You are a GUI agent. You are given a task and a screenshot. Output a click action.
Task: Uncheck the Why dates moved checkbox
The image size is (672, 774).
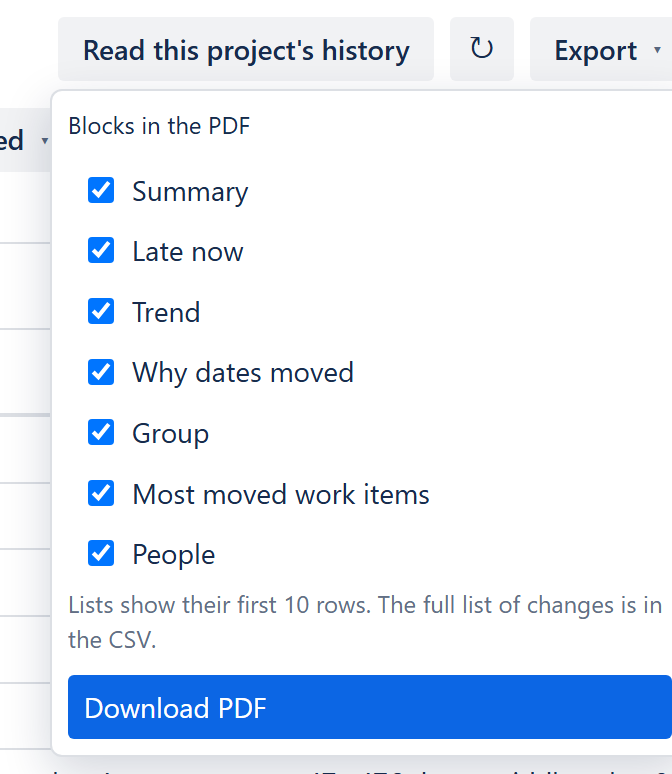101,372
